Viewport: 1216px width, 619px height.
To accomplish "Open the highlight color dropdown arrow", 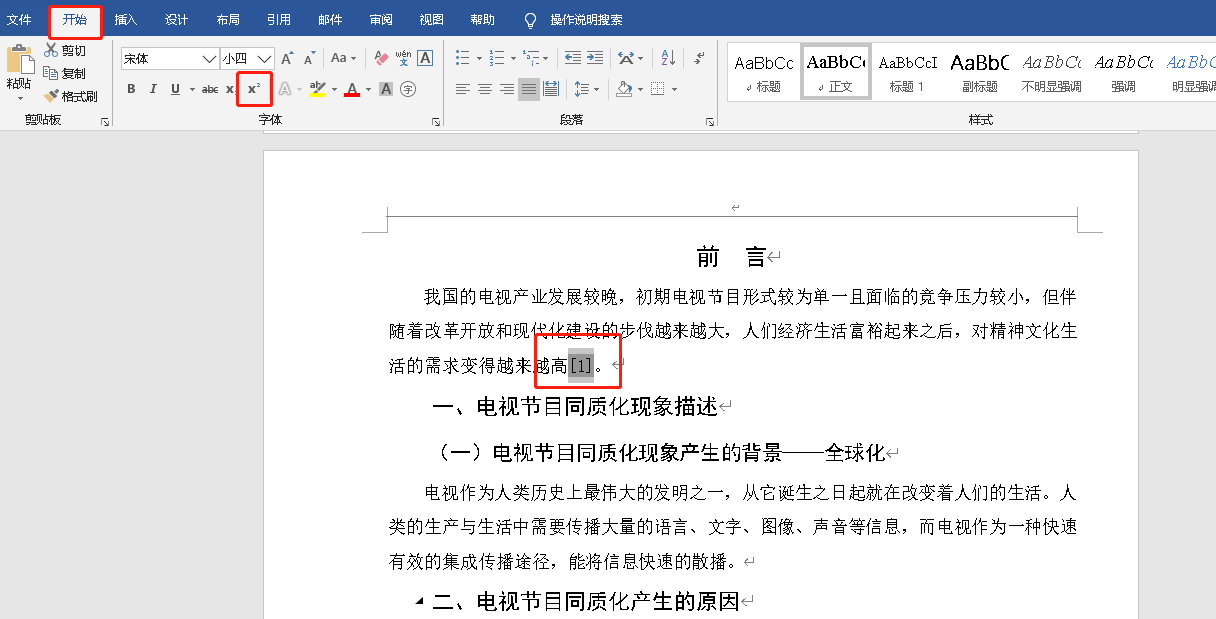I will tap(334, 89).
